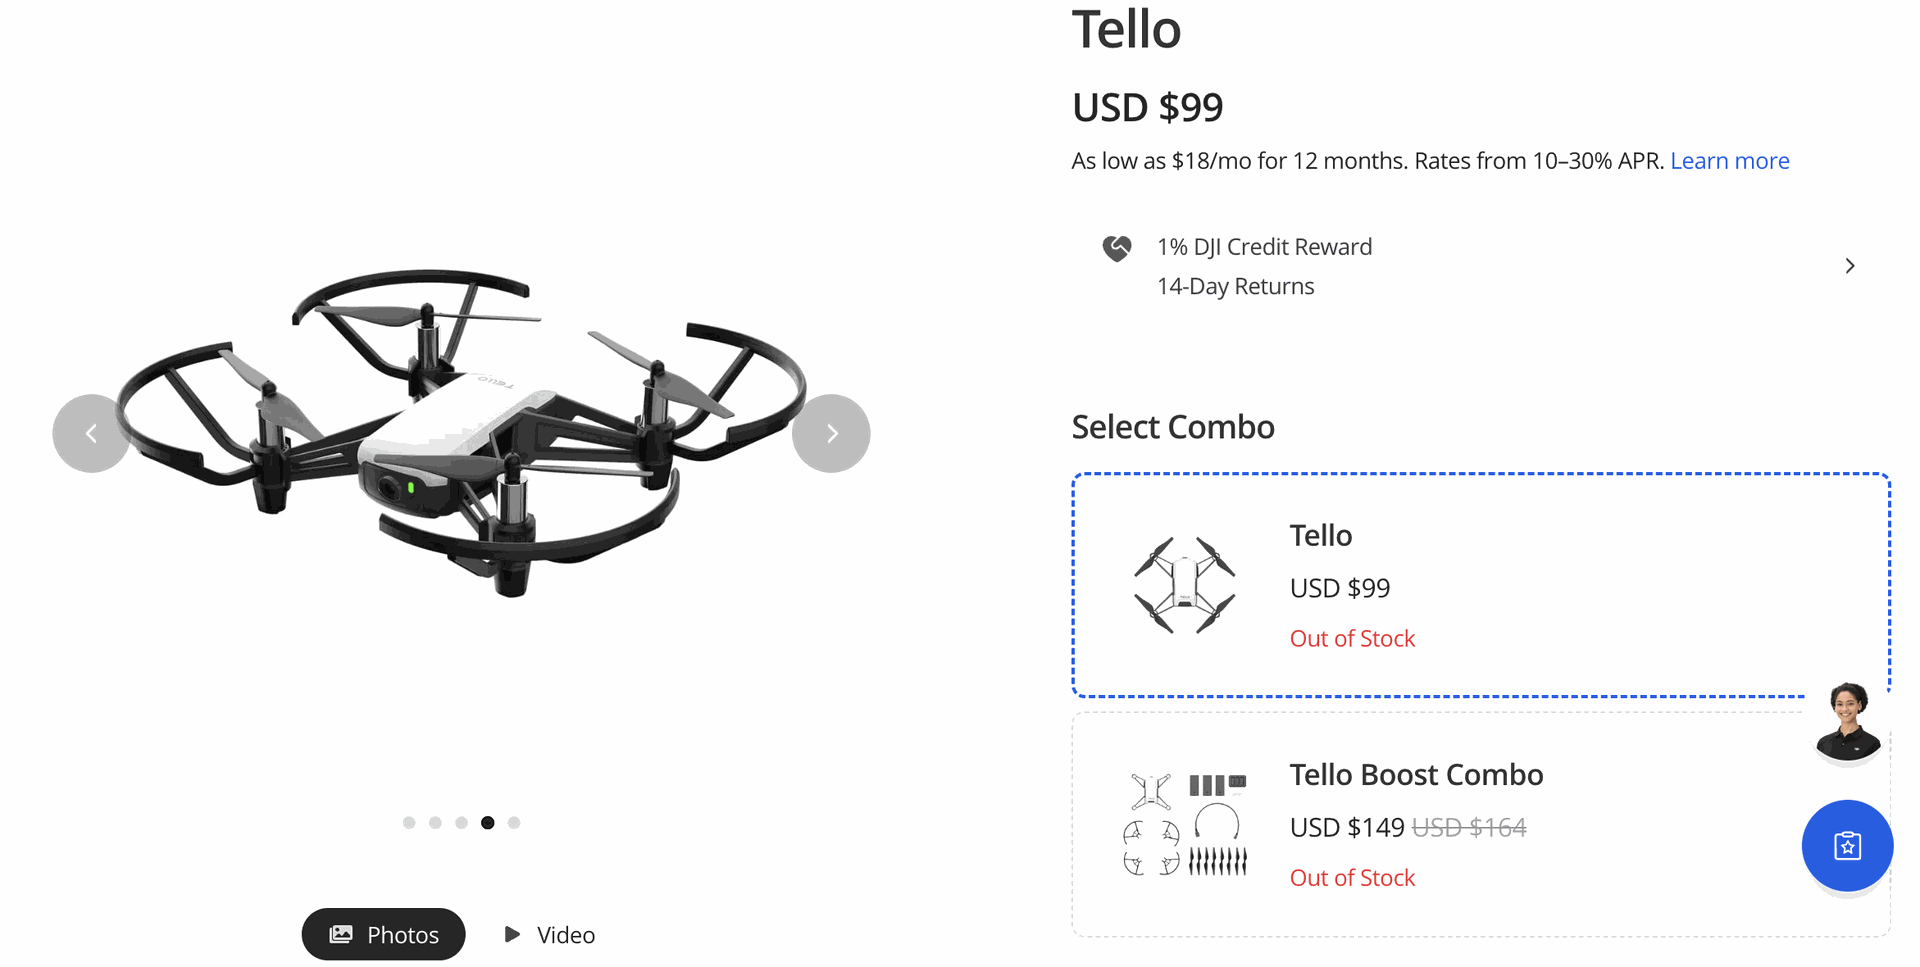Select the Tello Boost Combo option

[1481, 825]
